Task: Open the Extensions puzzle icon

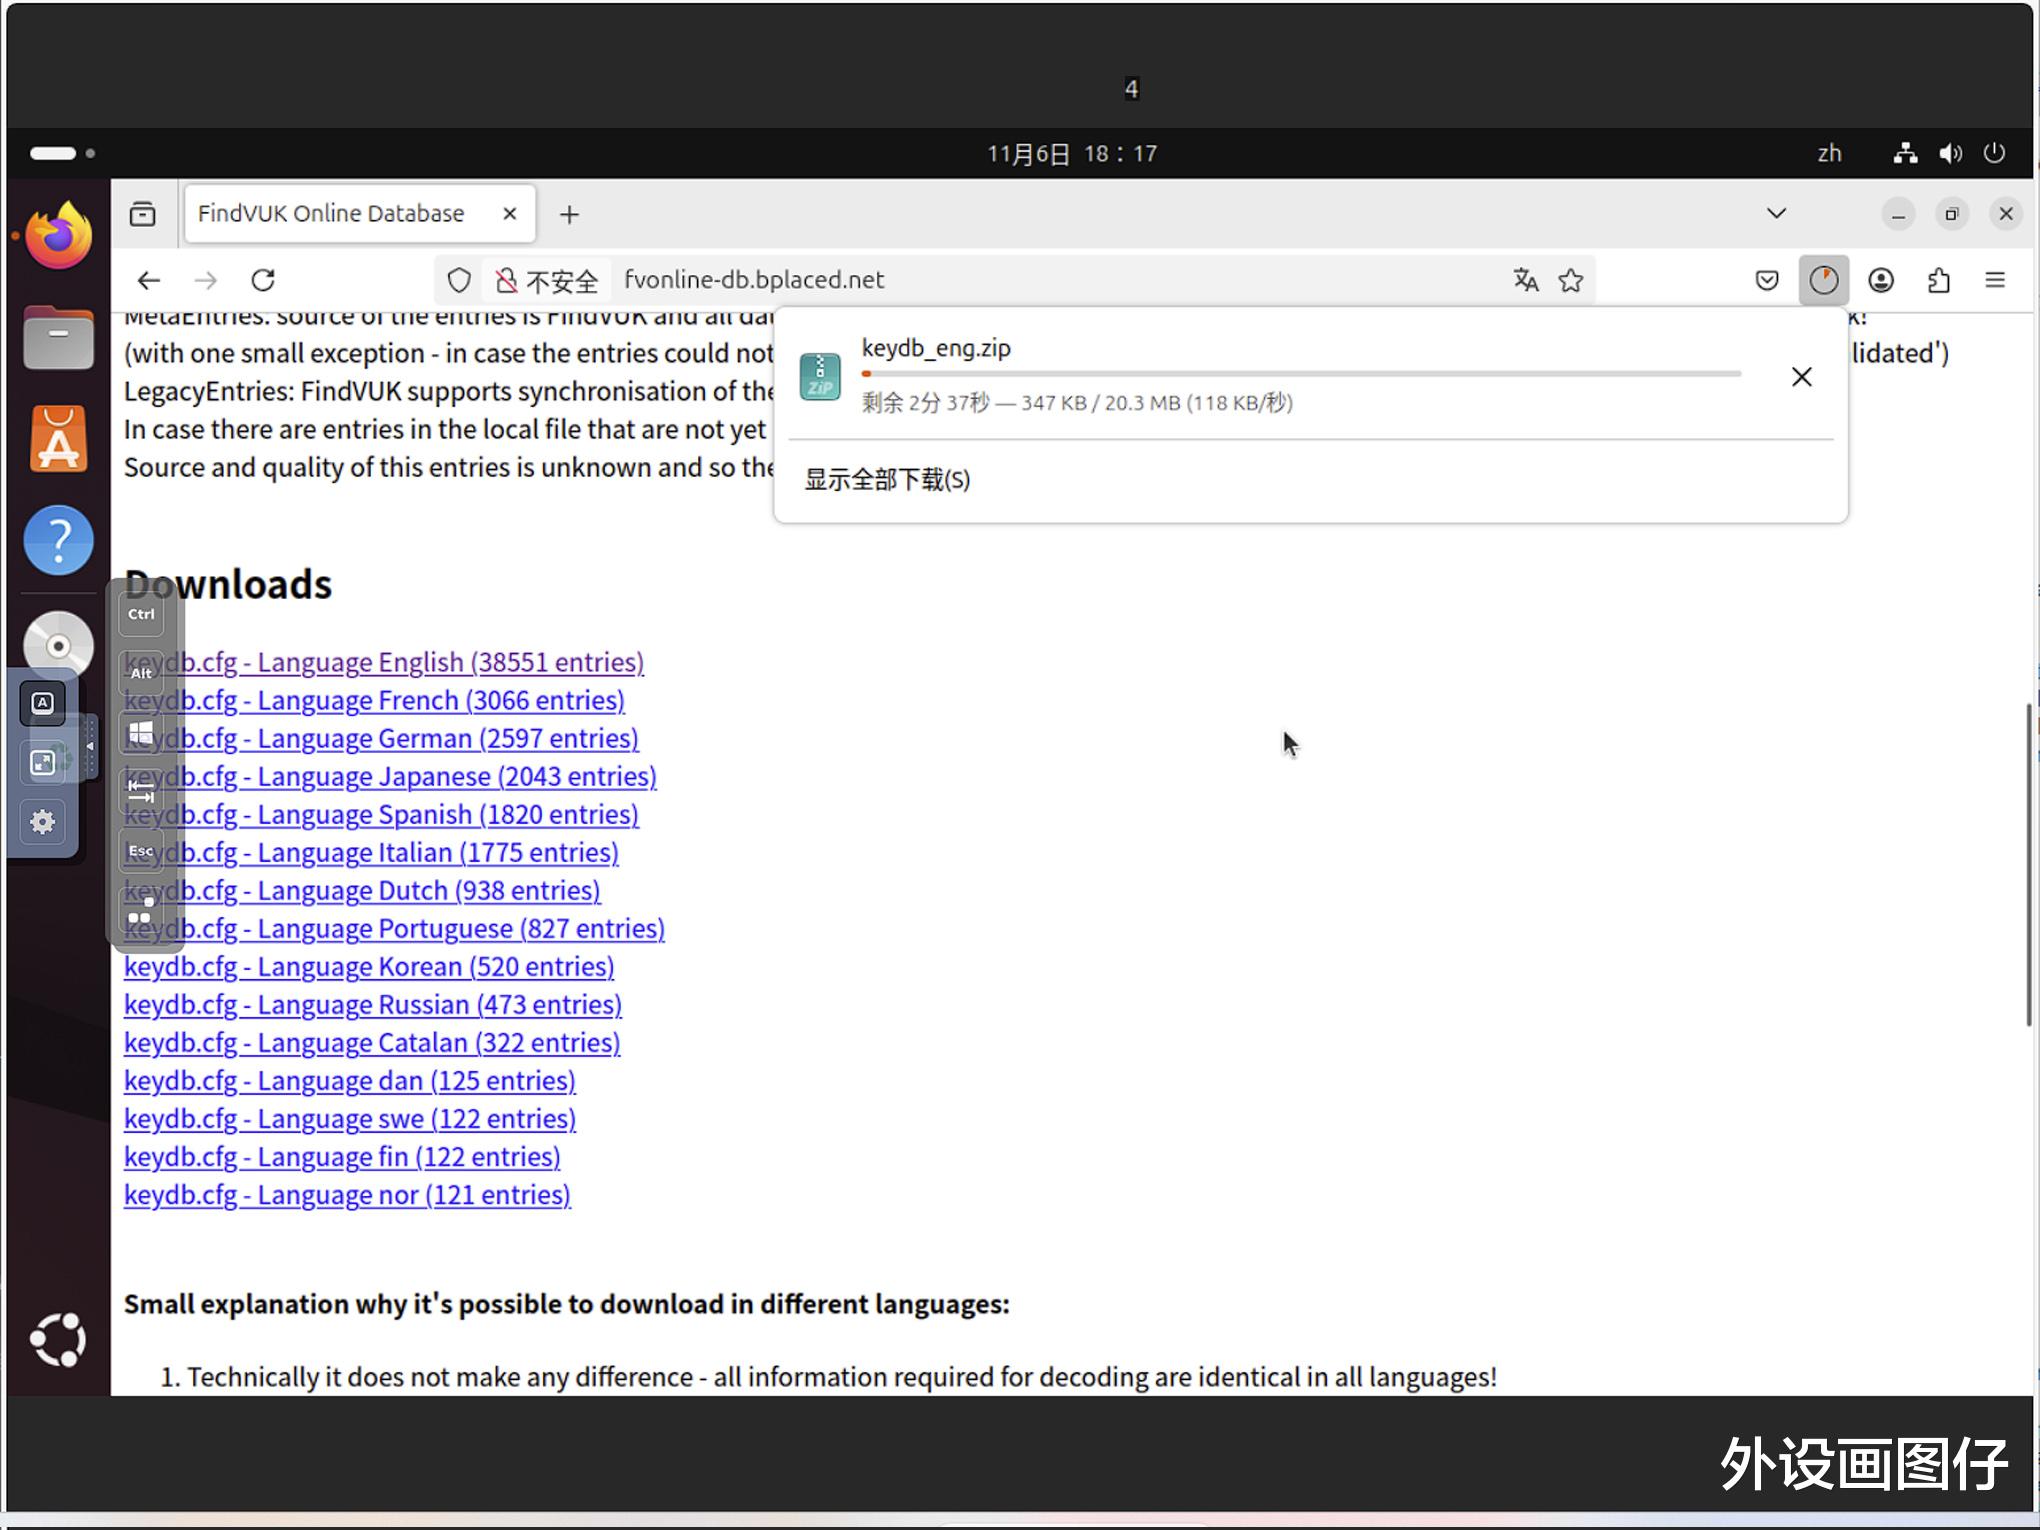Action: [1938, 280]
